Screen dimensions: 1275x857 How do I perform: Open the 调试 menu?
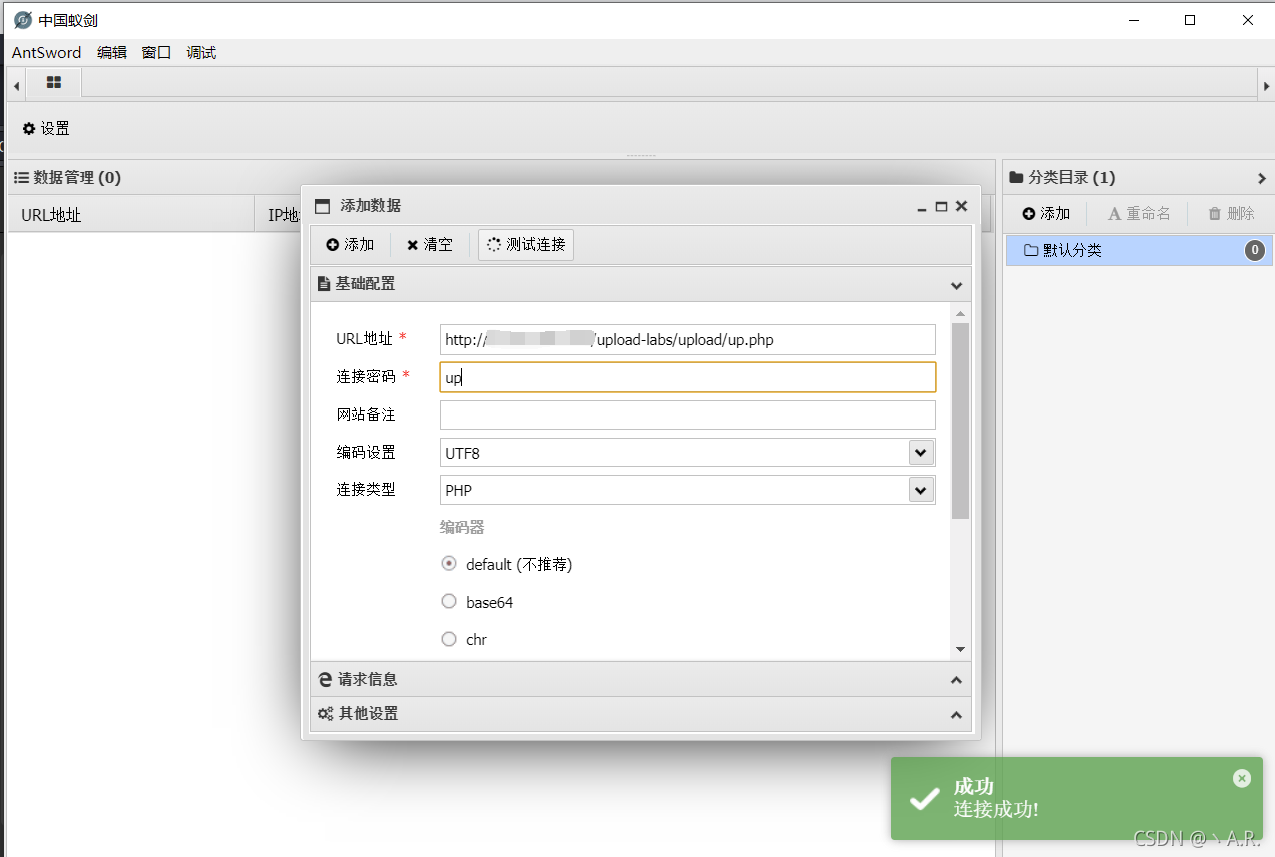201,53
